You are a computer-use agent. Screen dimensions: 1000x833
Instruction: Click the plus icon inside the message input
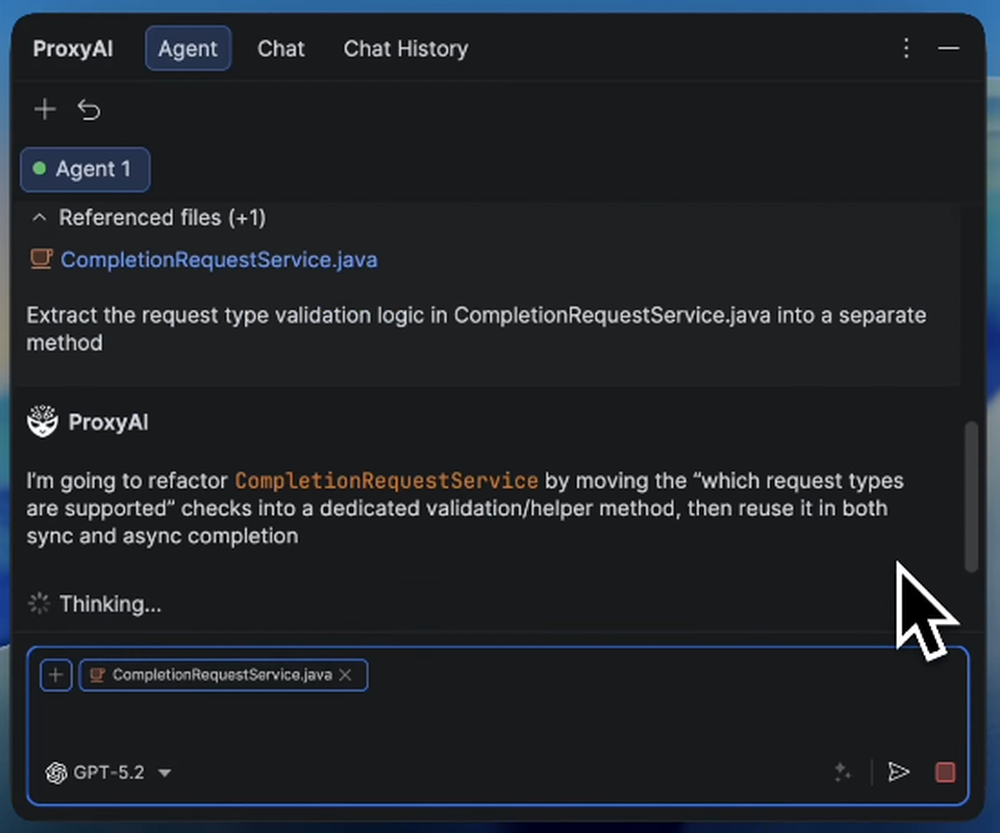55,674
